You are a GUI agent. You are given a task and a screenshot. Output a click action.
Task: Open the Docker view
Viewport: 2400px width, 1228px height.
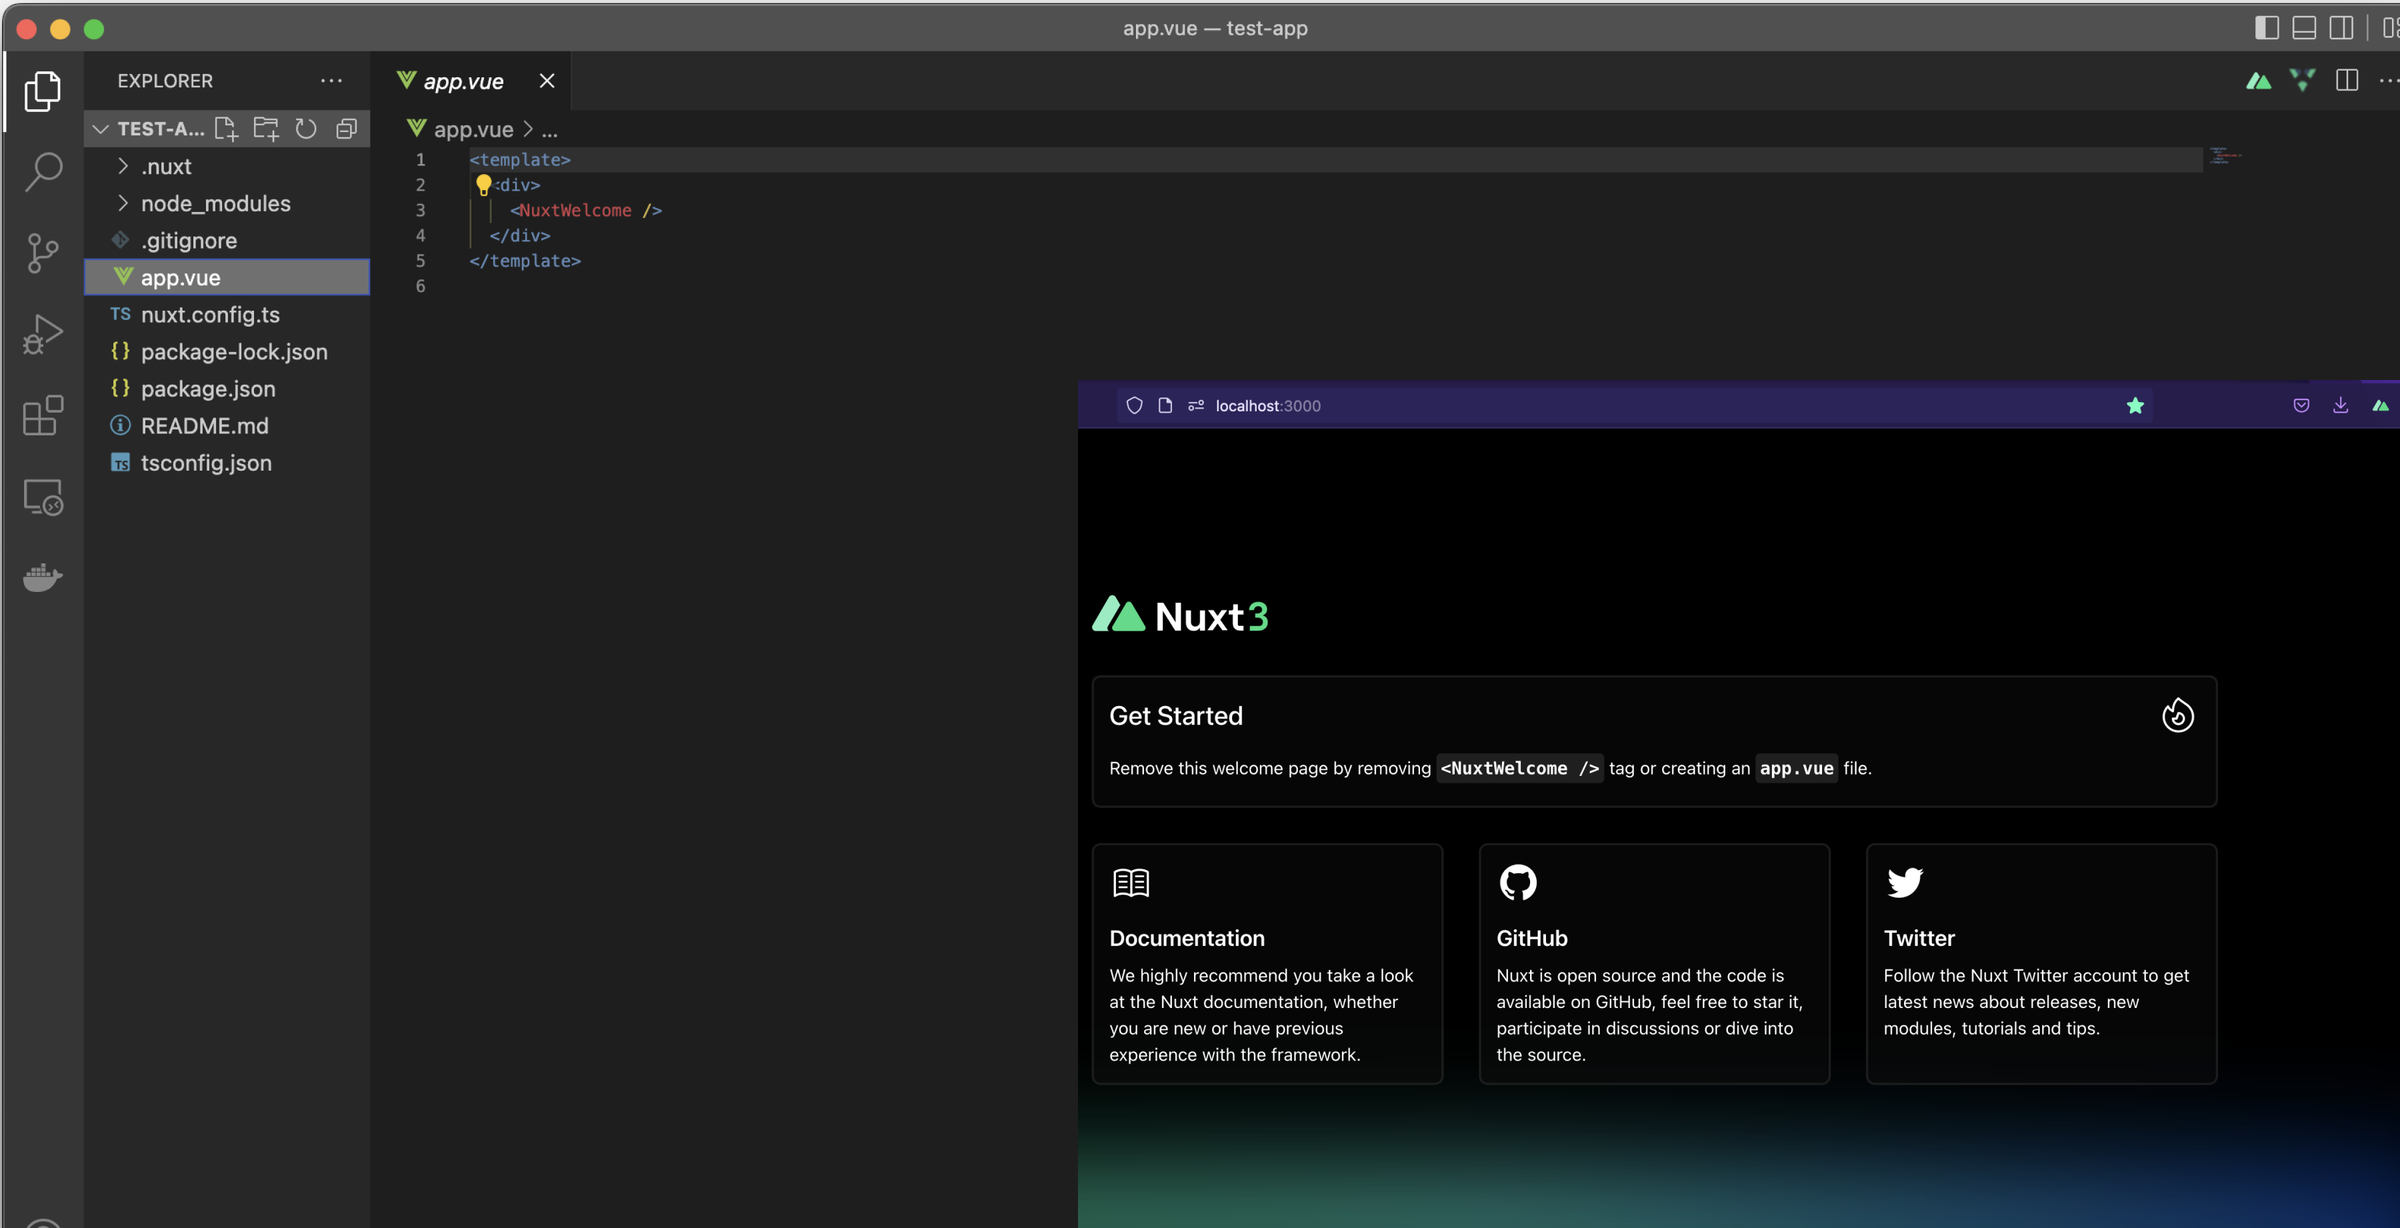pos(43,577)
